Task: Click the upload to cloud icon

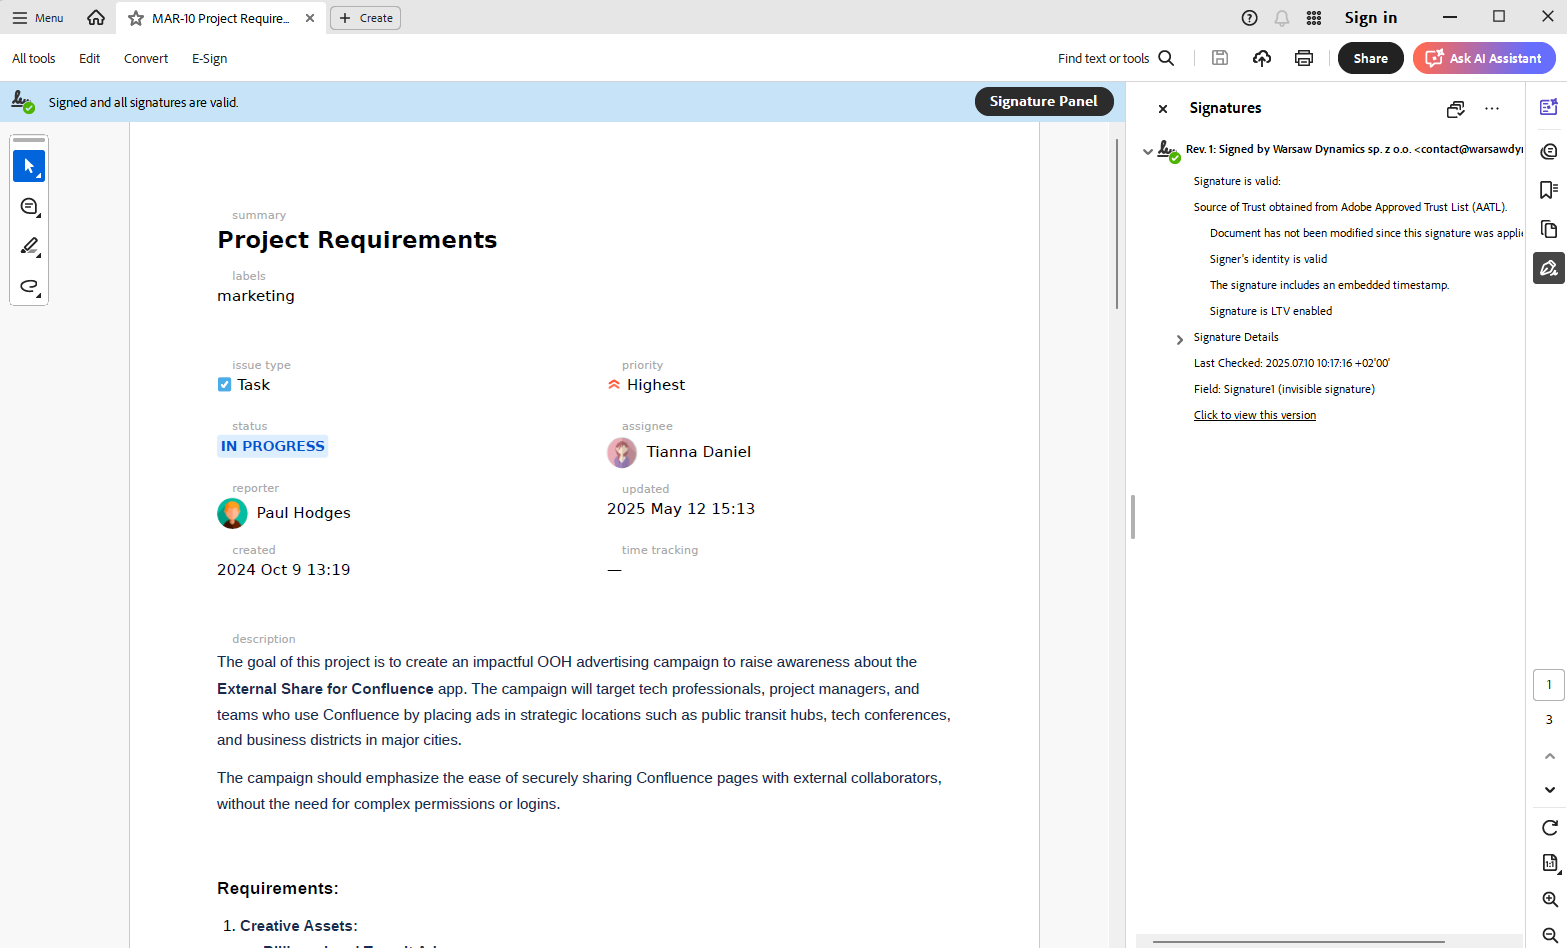Action: (1262, 58)
